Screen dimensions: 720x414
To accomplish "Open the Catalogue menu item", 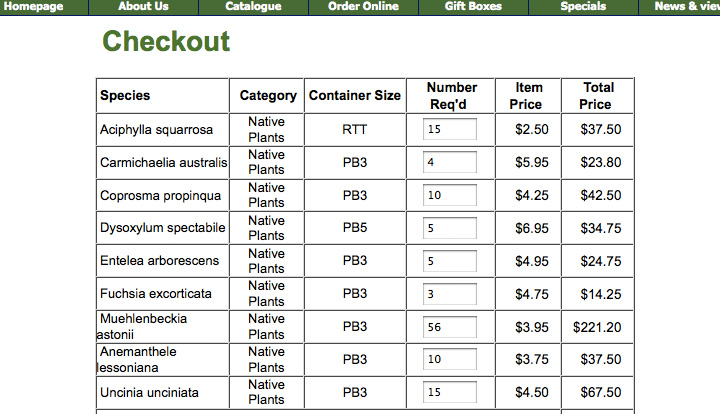I will [x=253, y=7].
